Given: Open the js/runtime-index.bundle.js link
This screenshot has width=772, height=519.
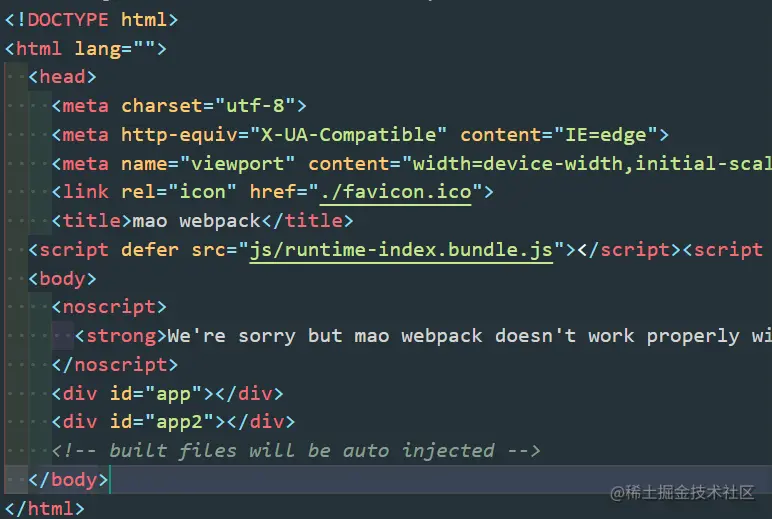Looking at the screenshot, I should click(401, 250).
